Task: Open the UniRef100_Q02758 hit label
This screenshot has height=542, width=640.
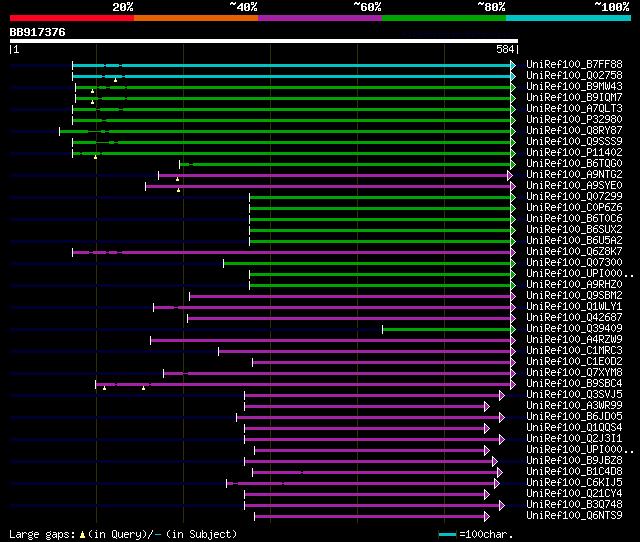Action: point(574,76)
